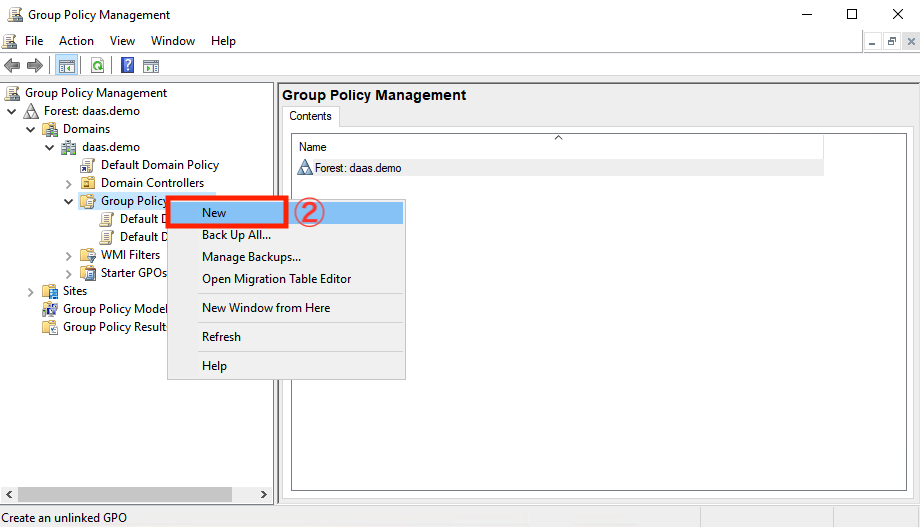
Task: Toggle the Show/Hide Console Tree icon
Action: pyautogui.click(x=66, y=66)
